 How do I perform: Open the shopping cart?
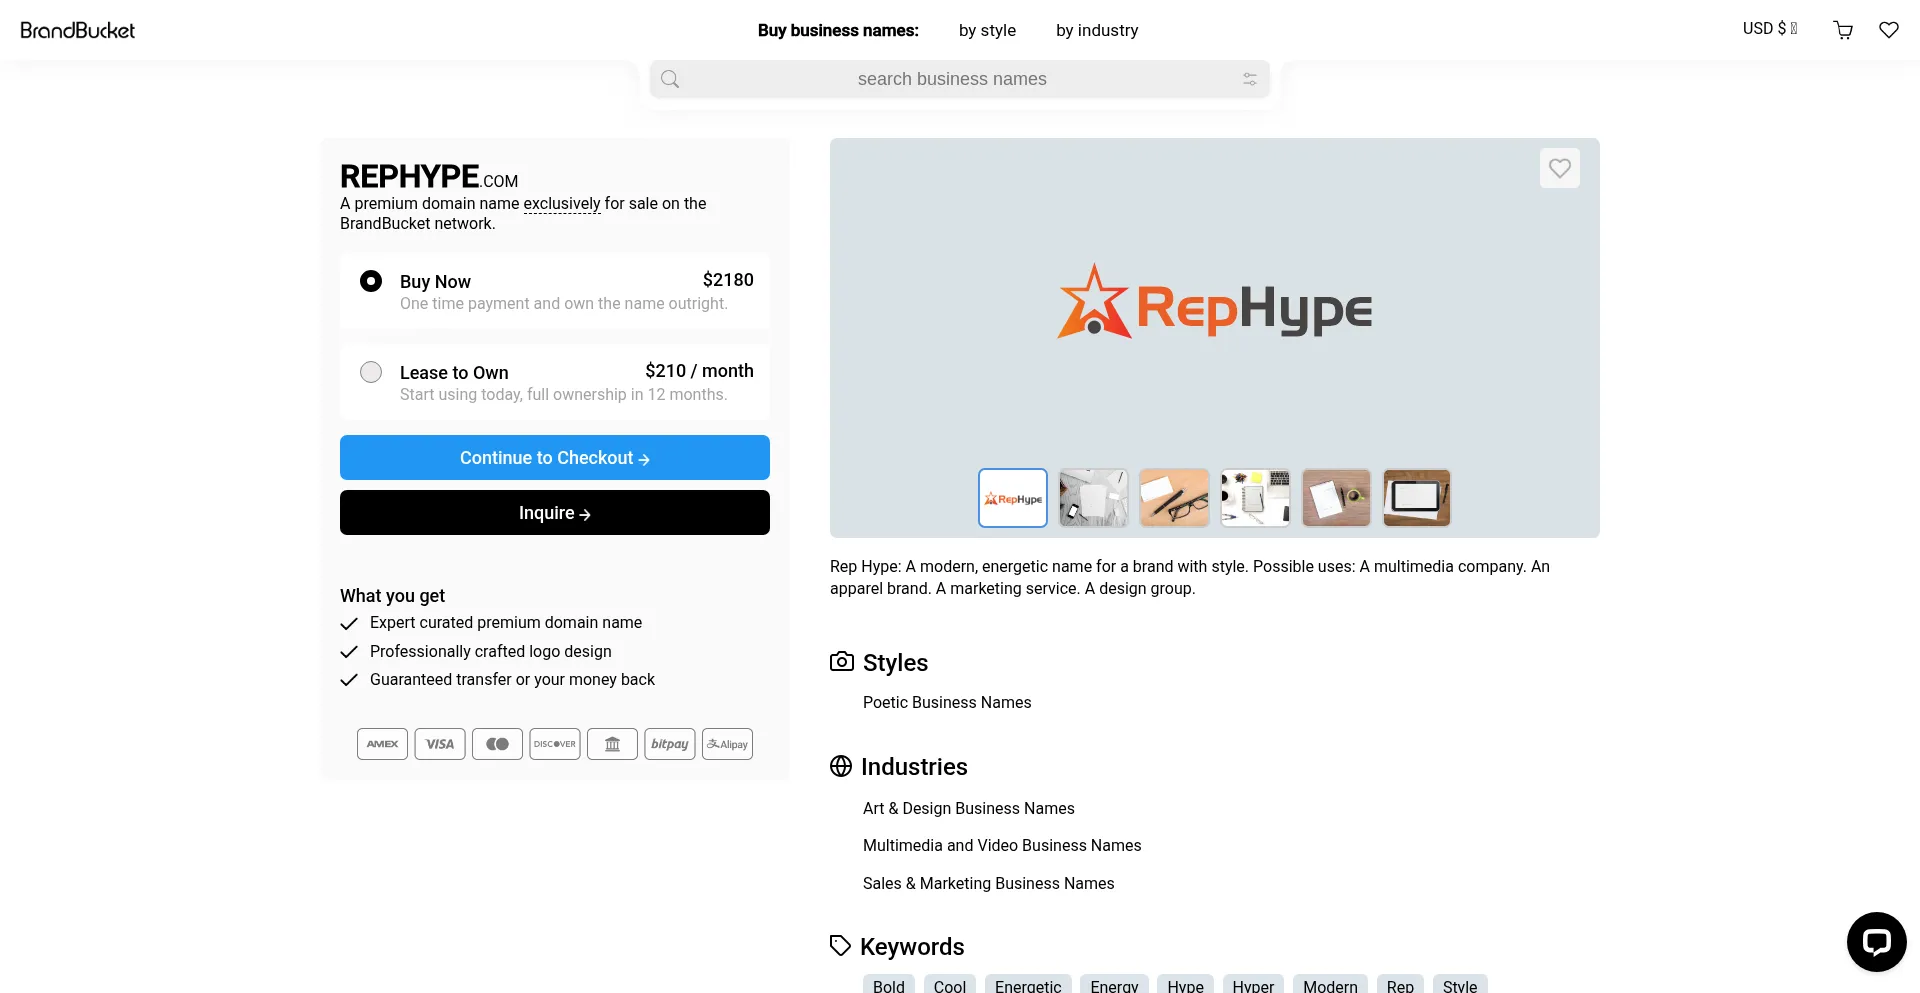point(1843,30)
